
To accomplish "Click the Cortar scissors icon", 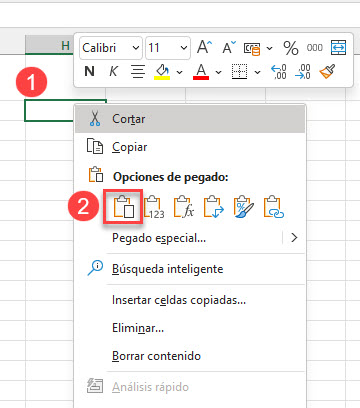I will [95, 119].
